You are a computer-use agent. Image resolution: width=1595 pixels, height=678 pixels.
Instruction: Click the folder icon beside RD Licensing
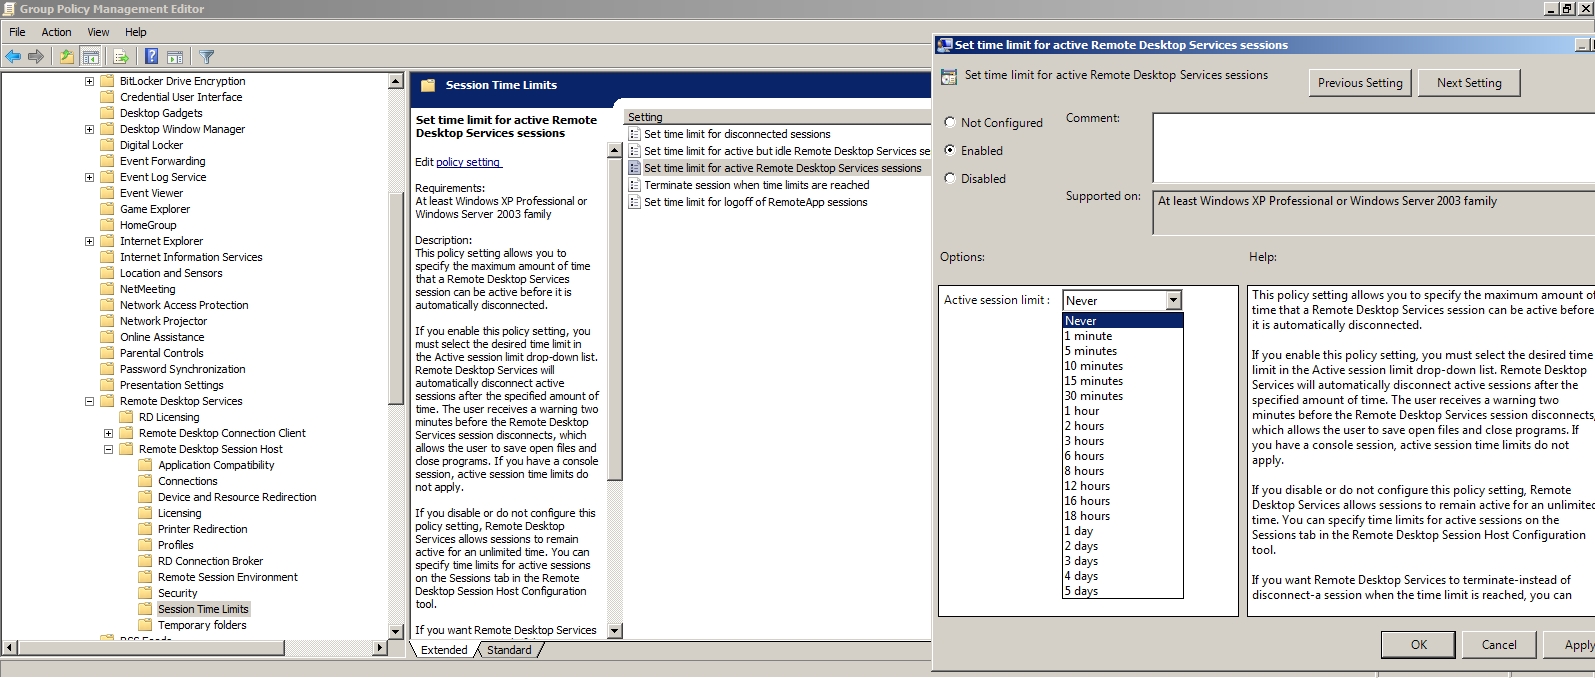point(126,417)
